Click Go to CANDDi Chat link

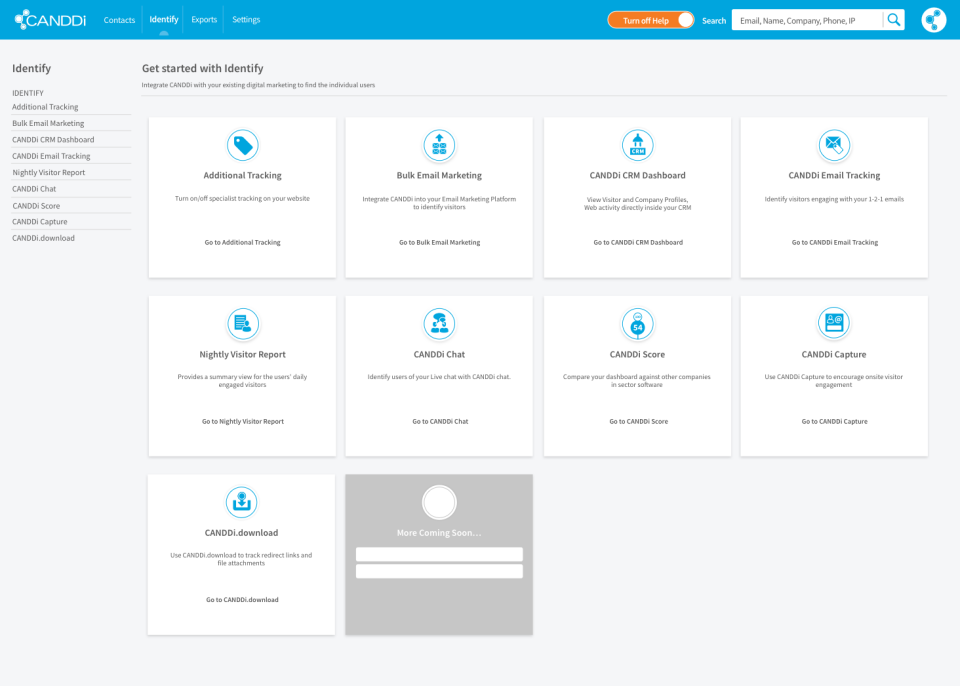(440, 421)
